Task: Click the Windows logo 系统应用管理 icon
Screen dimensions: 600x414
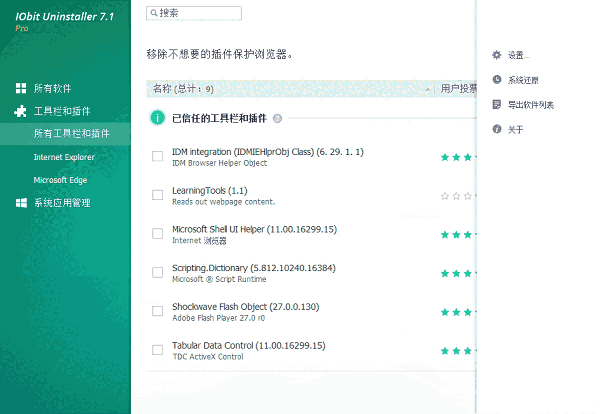Action: [21, 203]
